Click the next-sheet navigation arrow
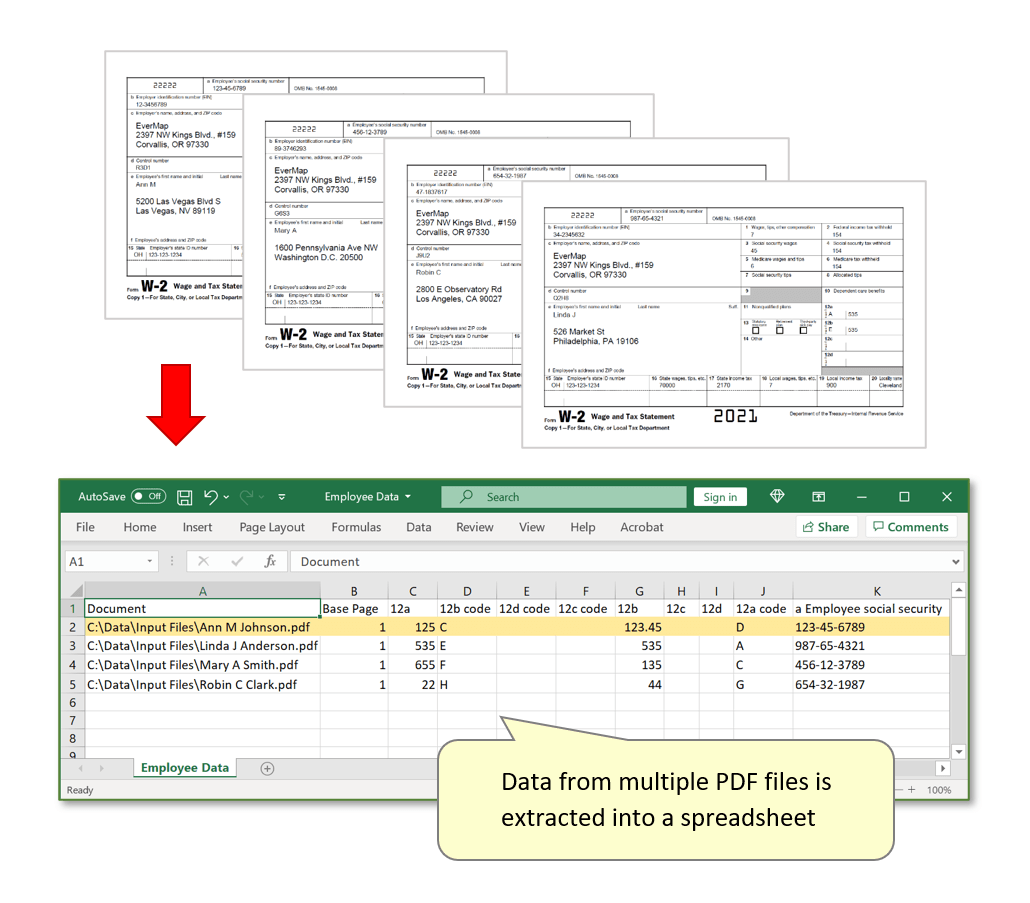This screenshot has width=1030, height=903. [x=103, y=767]
